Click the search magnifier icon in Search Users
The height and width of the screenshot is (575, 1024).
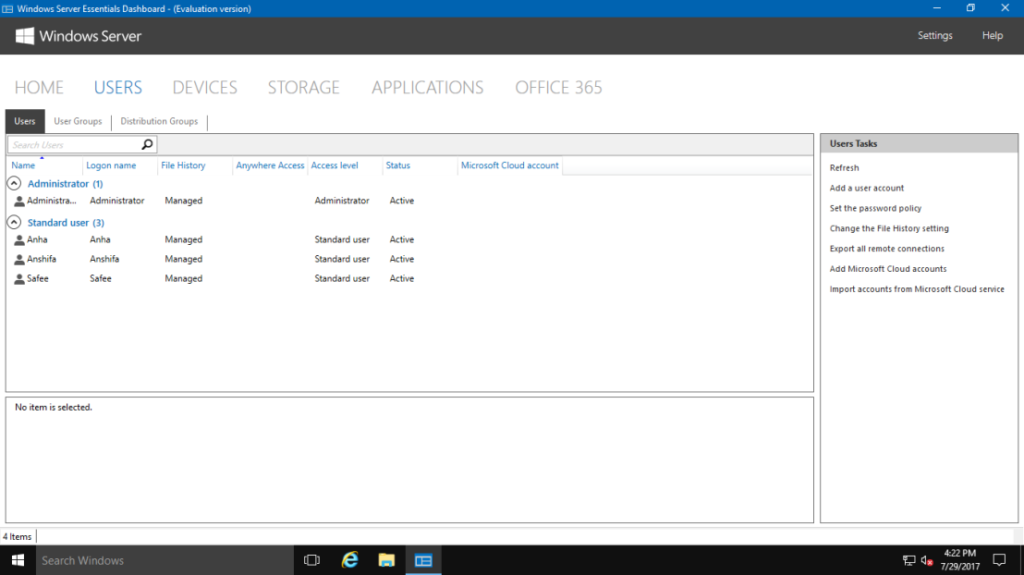(x=148, y=144)
